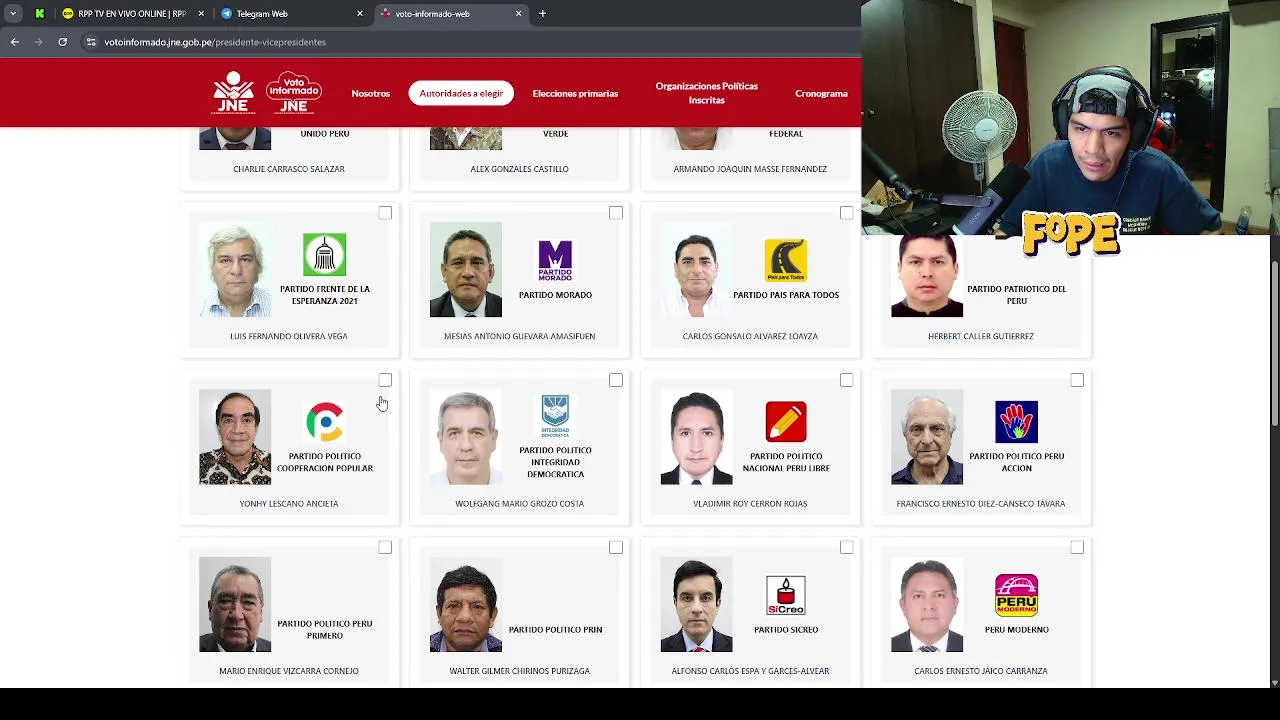The height and width of the screenshot is (720, 1280).
Task: Open the Elecciones primarias menu
Action: [575, 93]
